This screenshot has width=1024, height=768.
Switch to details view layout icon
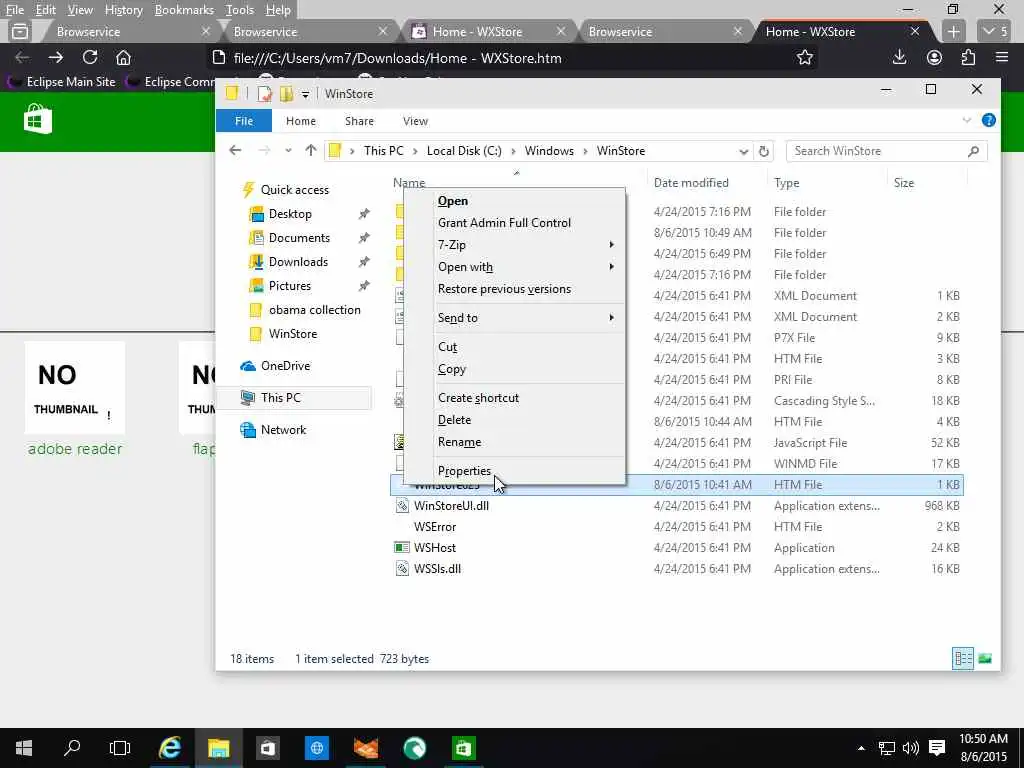tap(963, 658)
